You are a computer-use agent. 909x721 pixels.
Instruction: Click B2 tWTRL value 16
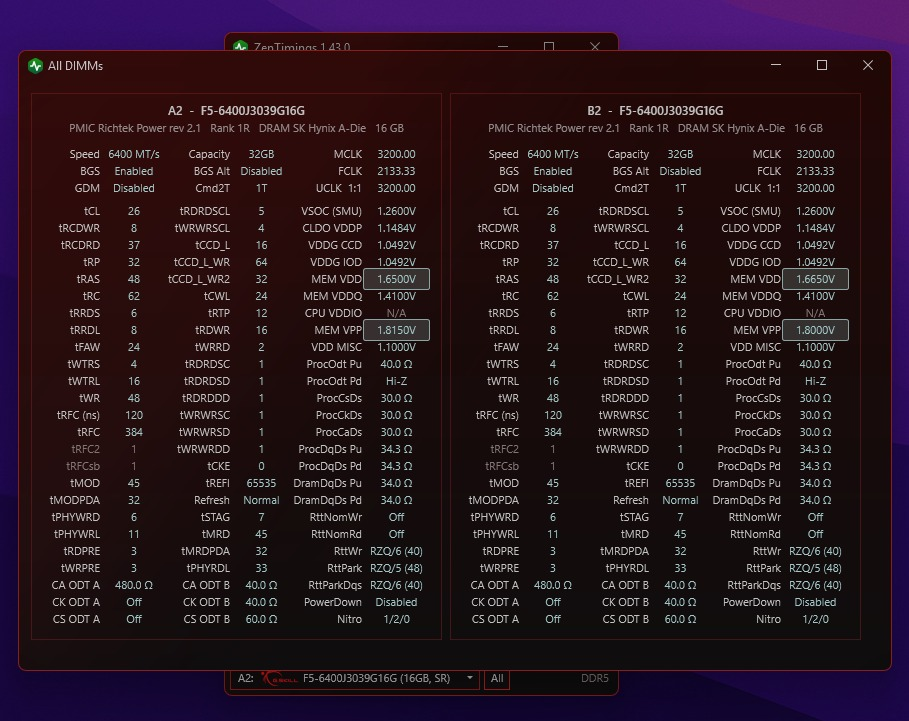[552, 381]
